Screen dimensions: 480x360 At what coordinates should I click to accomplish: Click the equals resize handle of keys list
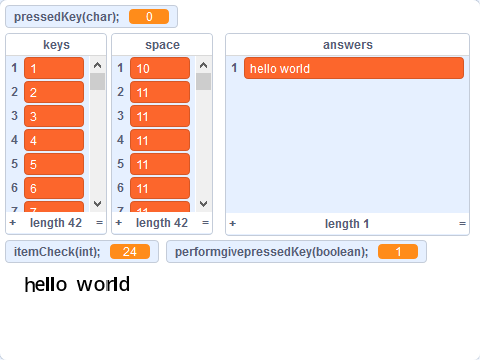99,223
